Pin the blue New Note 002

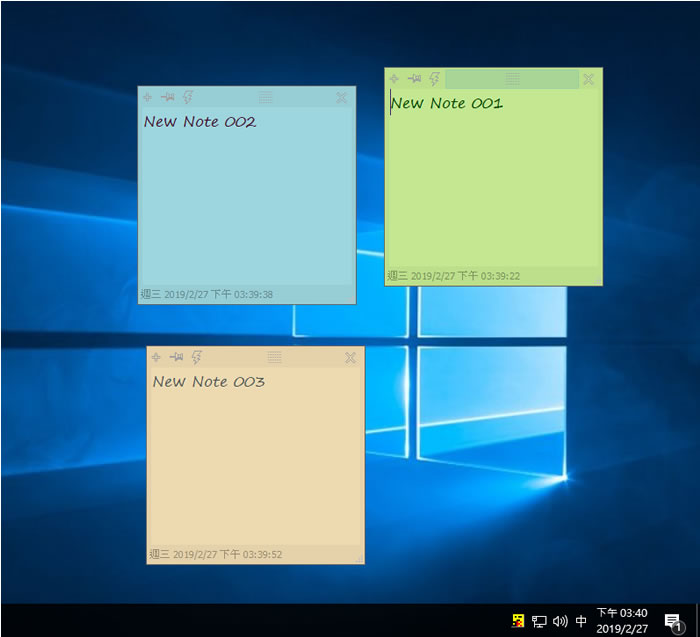coord(167,98)
